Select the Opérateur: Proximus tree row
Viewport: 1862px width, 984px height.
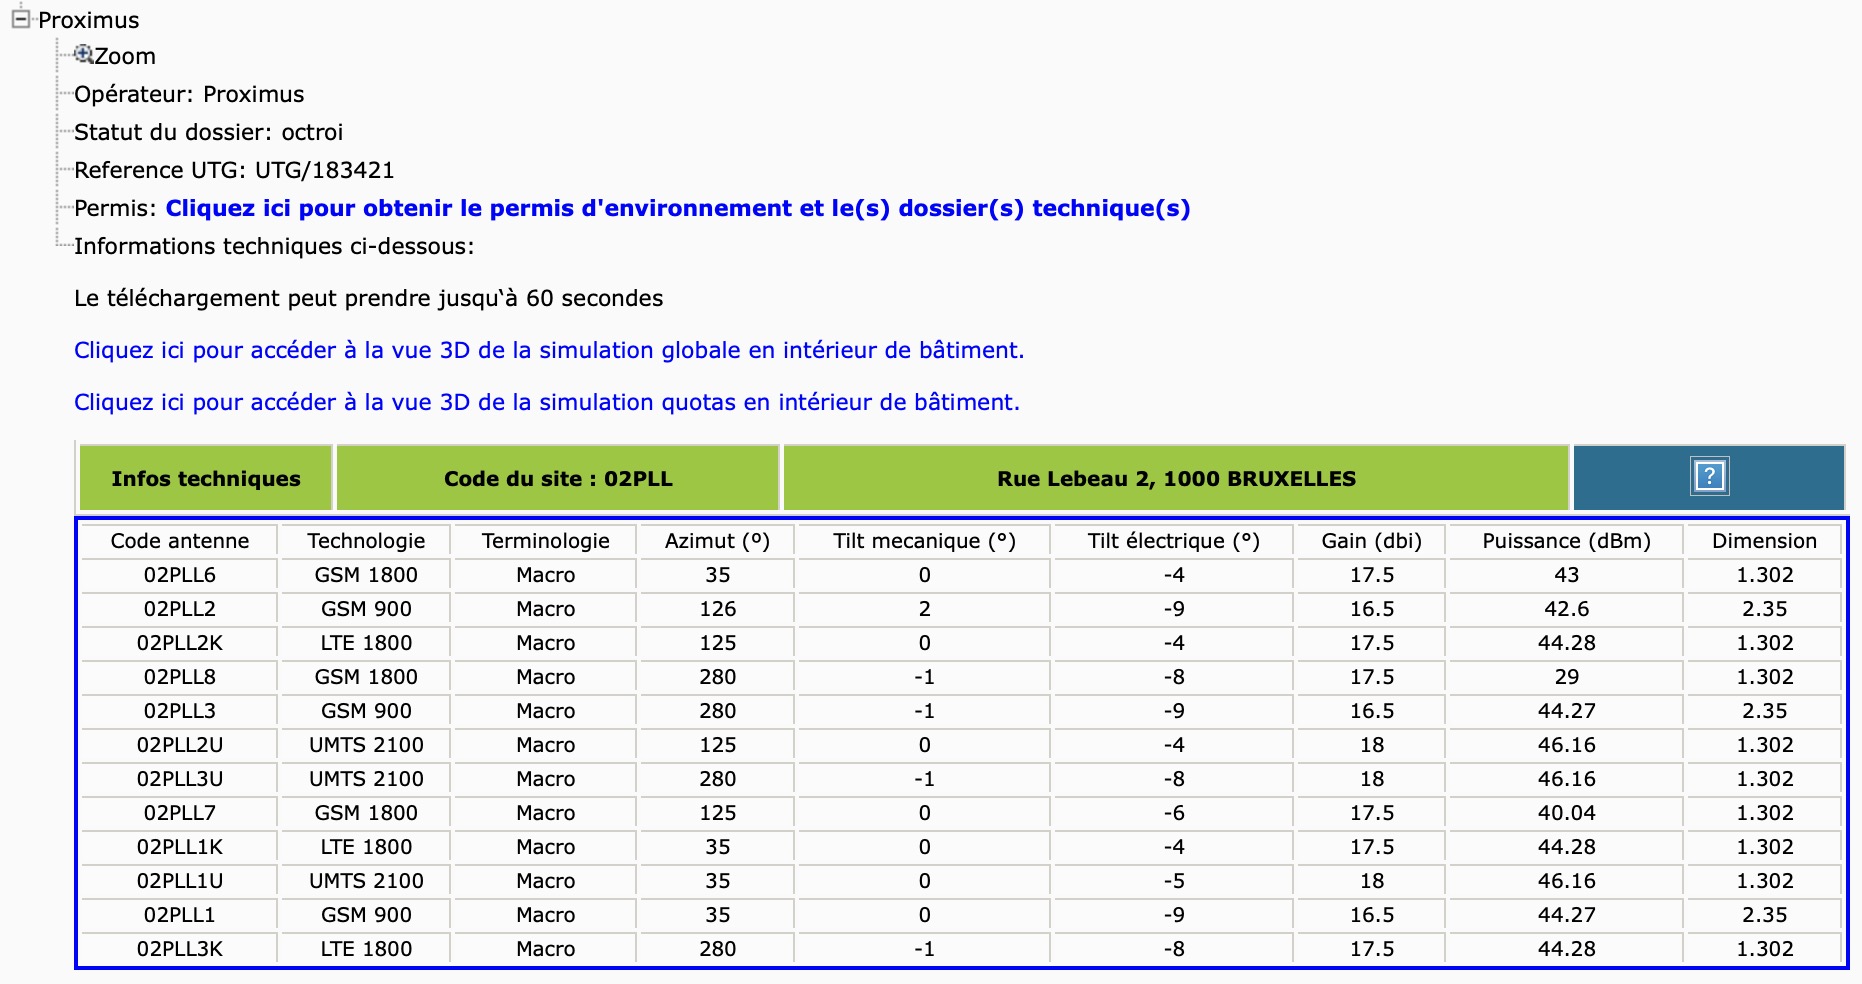point(189,94)
